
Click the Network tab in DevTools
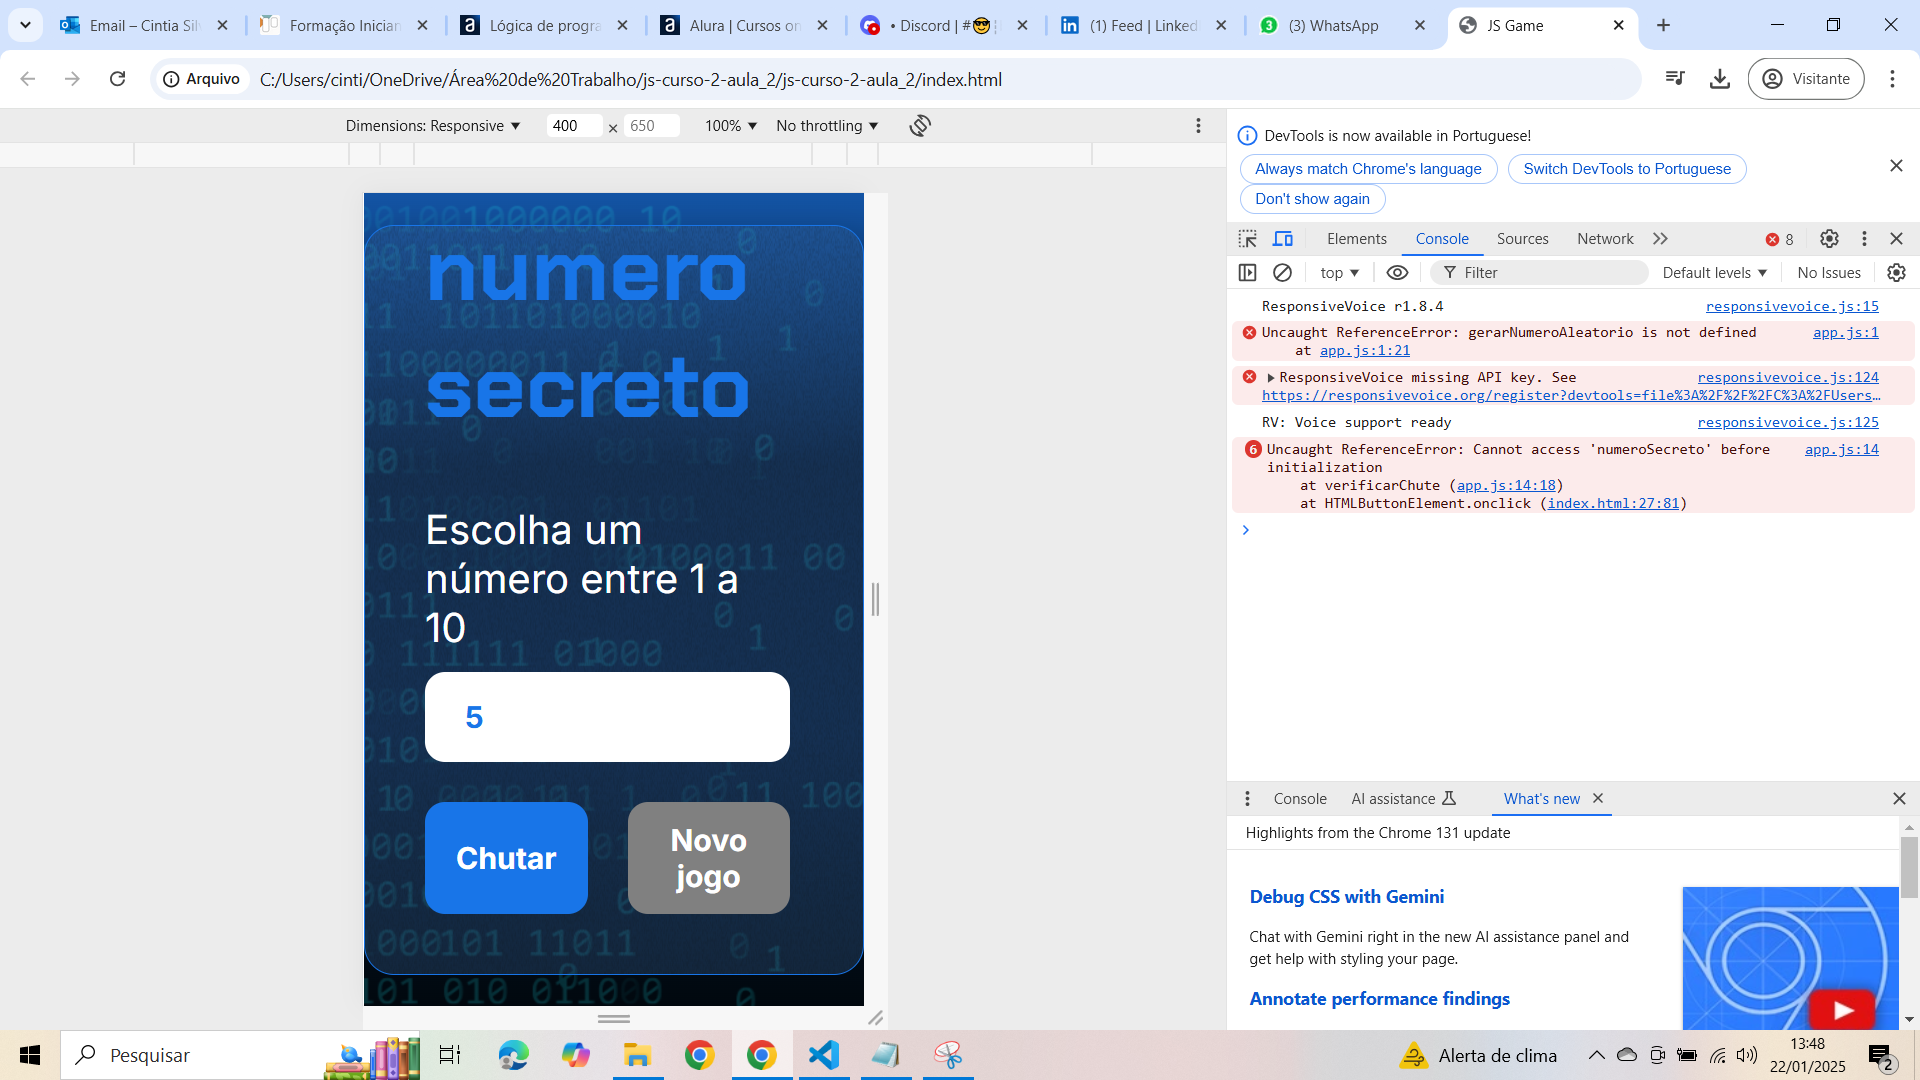click(1606, 239)
